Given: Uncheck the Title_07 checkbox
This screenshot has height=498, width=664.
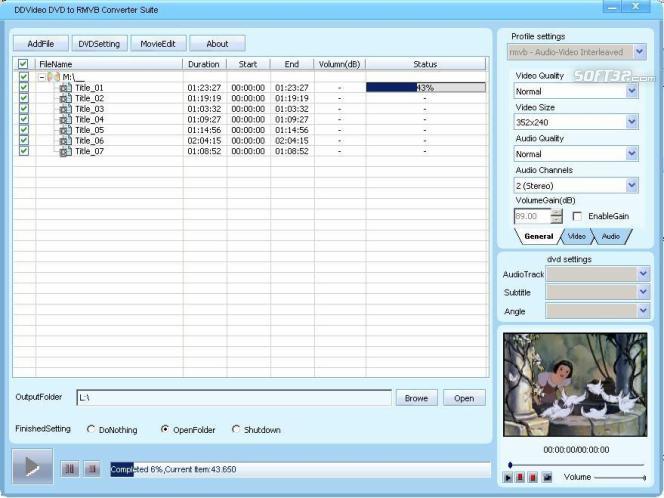Looking at the screenshot, I should pos(24,151).
